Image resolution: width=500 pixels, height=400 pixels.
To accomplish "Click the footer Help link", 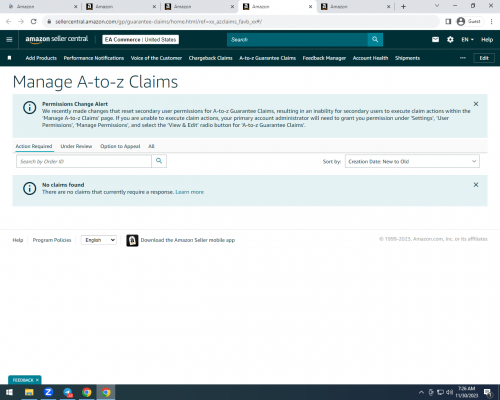I will click(18, 240).
